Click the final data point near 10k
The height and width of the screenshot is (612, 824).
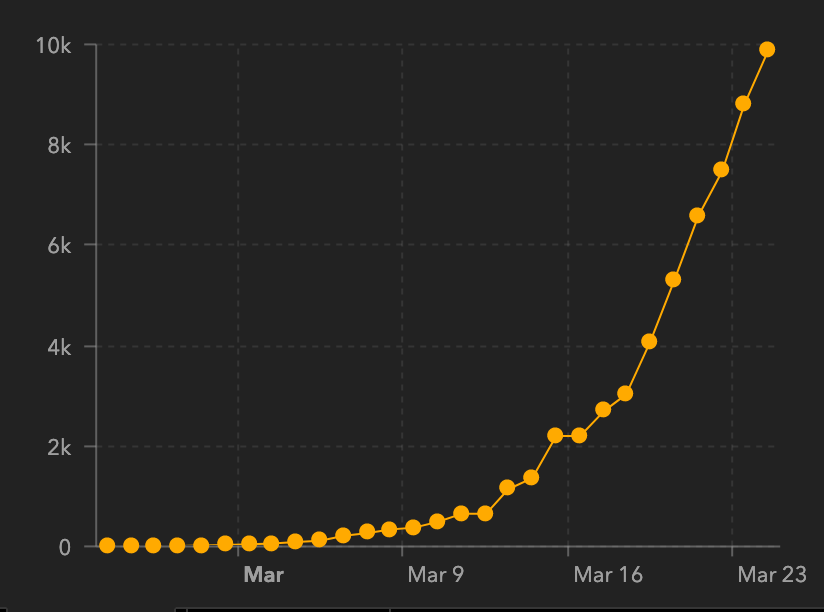(x=767, y=49)
